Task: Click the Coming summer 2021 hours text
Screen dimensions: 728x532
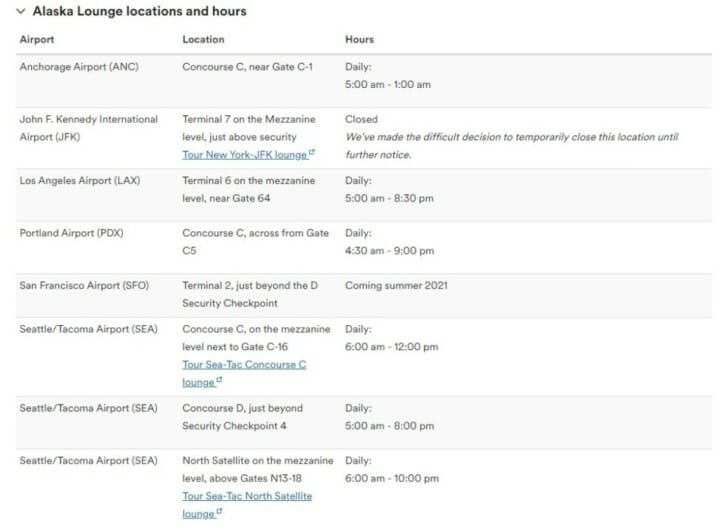Action: click(396, 285)
